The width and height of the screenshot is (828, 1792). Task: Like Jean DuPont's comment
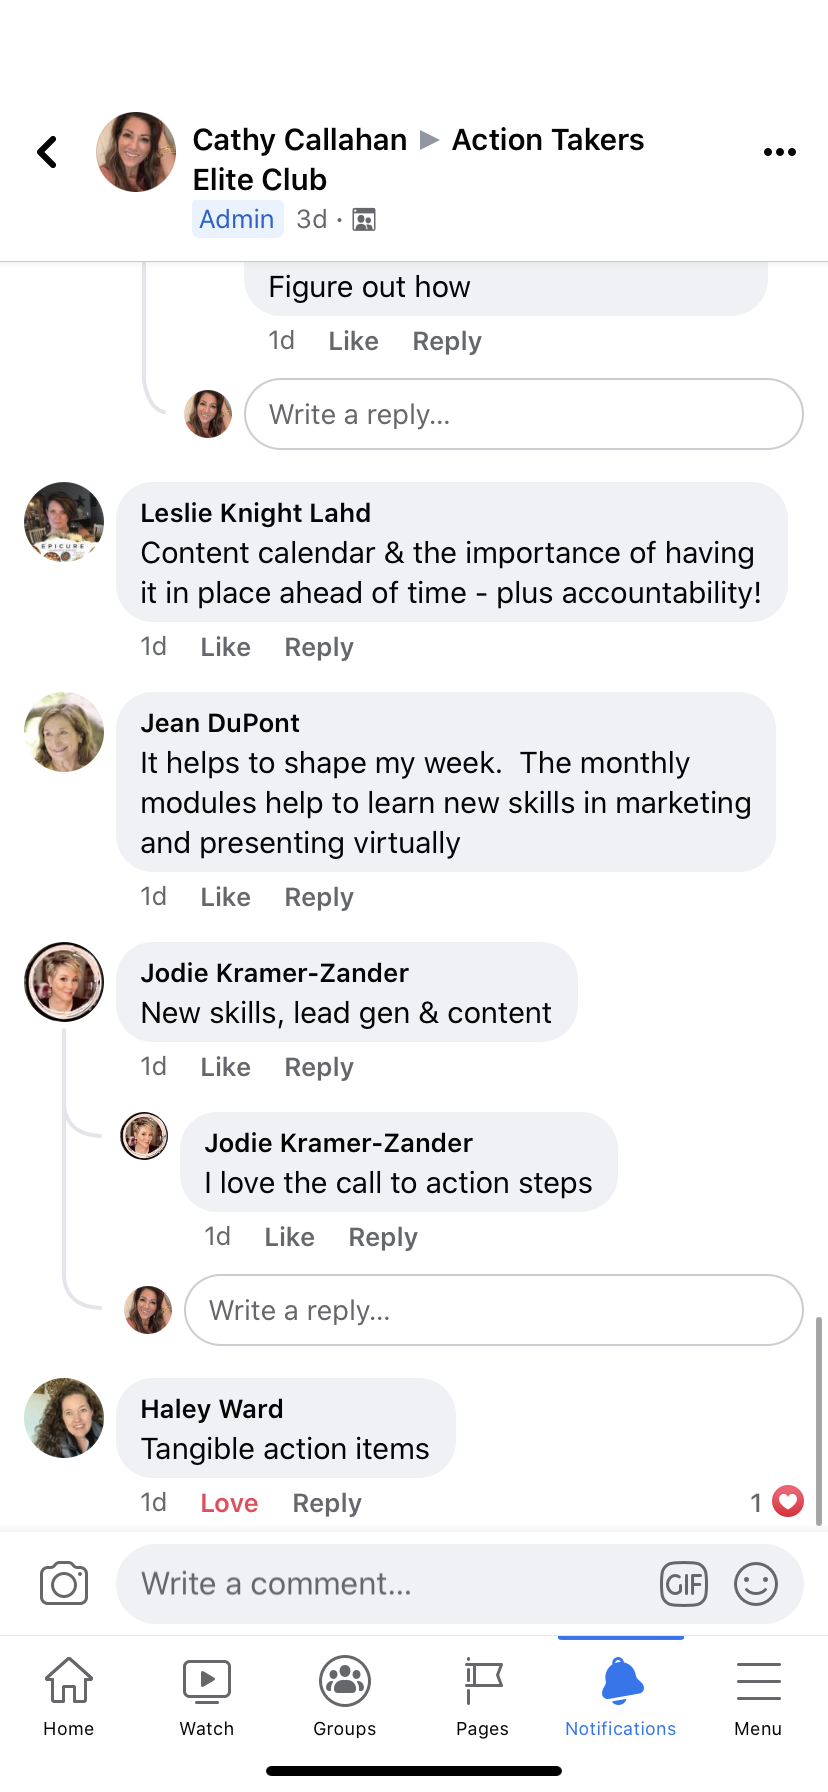click(225, 897)
